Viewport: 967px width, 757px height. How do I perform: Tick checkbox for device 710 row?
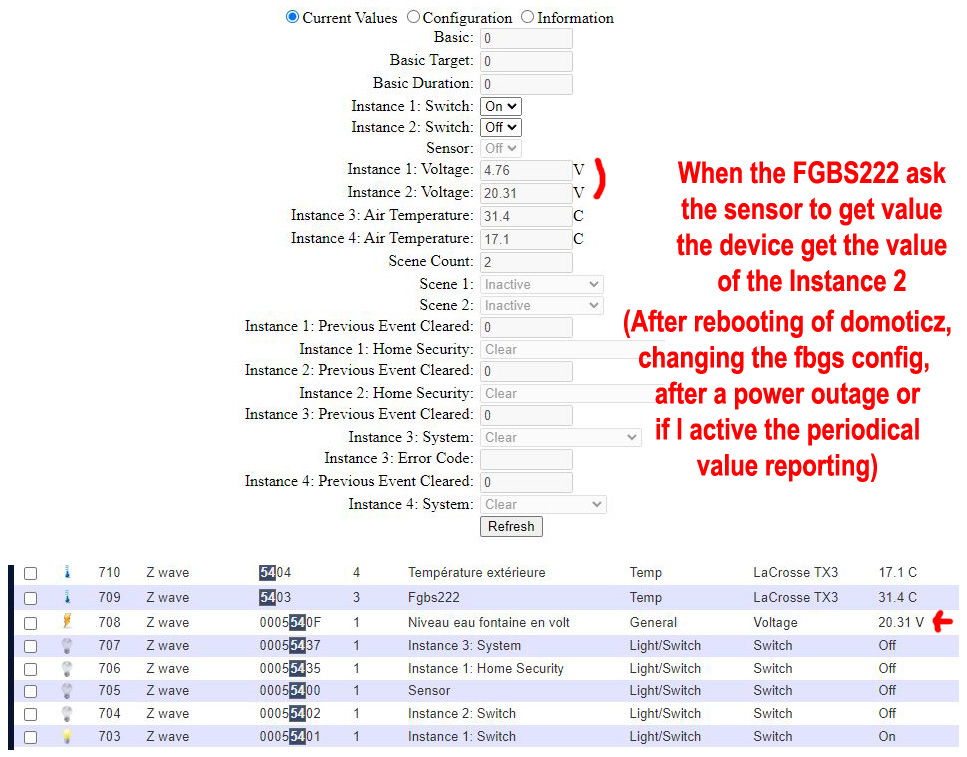(30, 573)
